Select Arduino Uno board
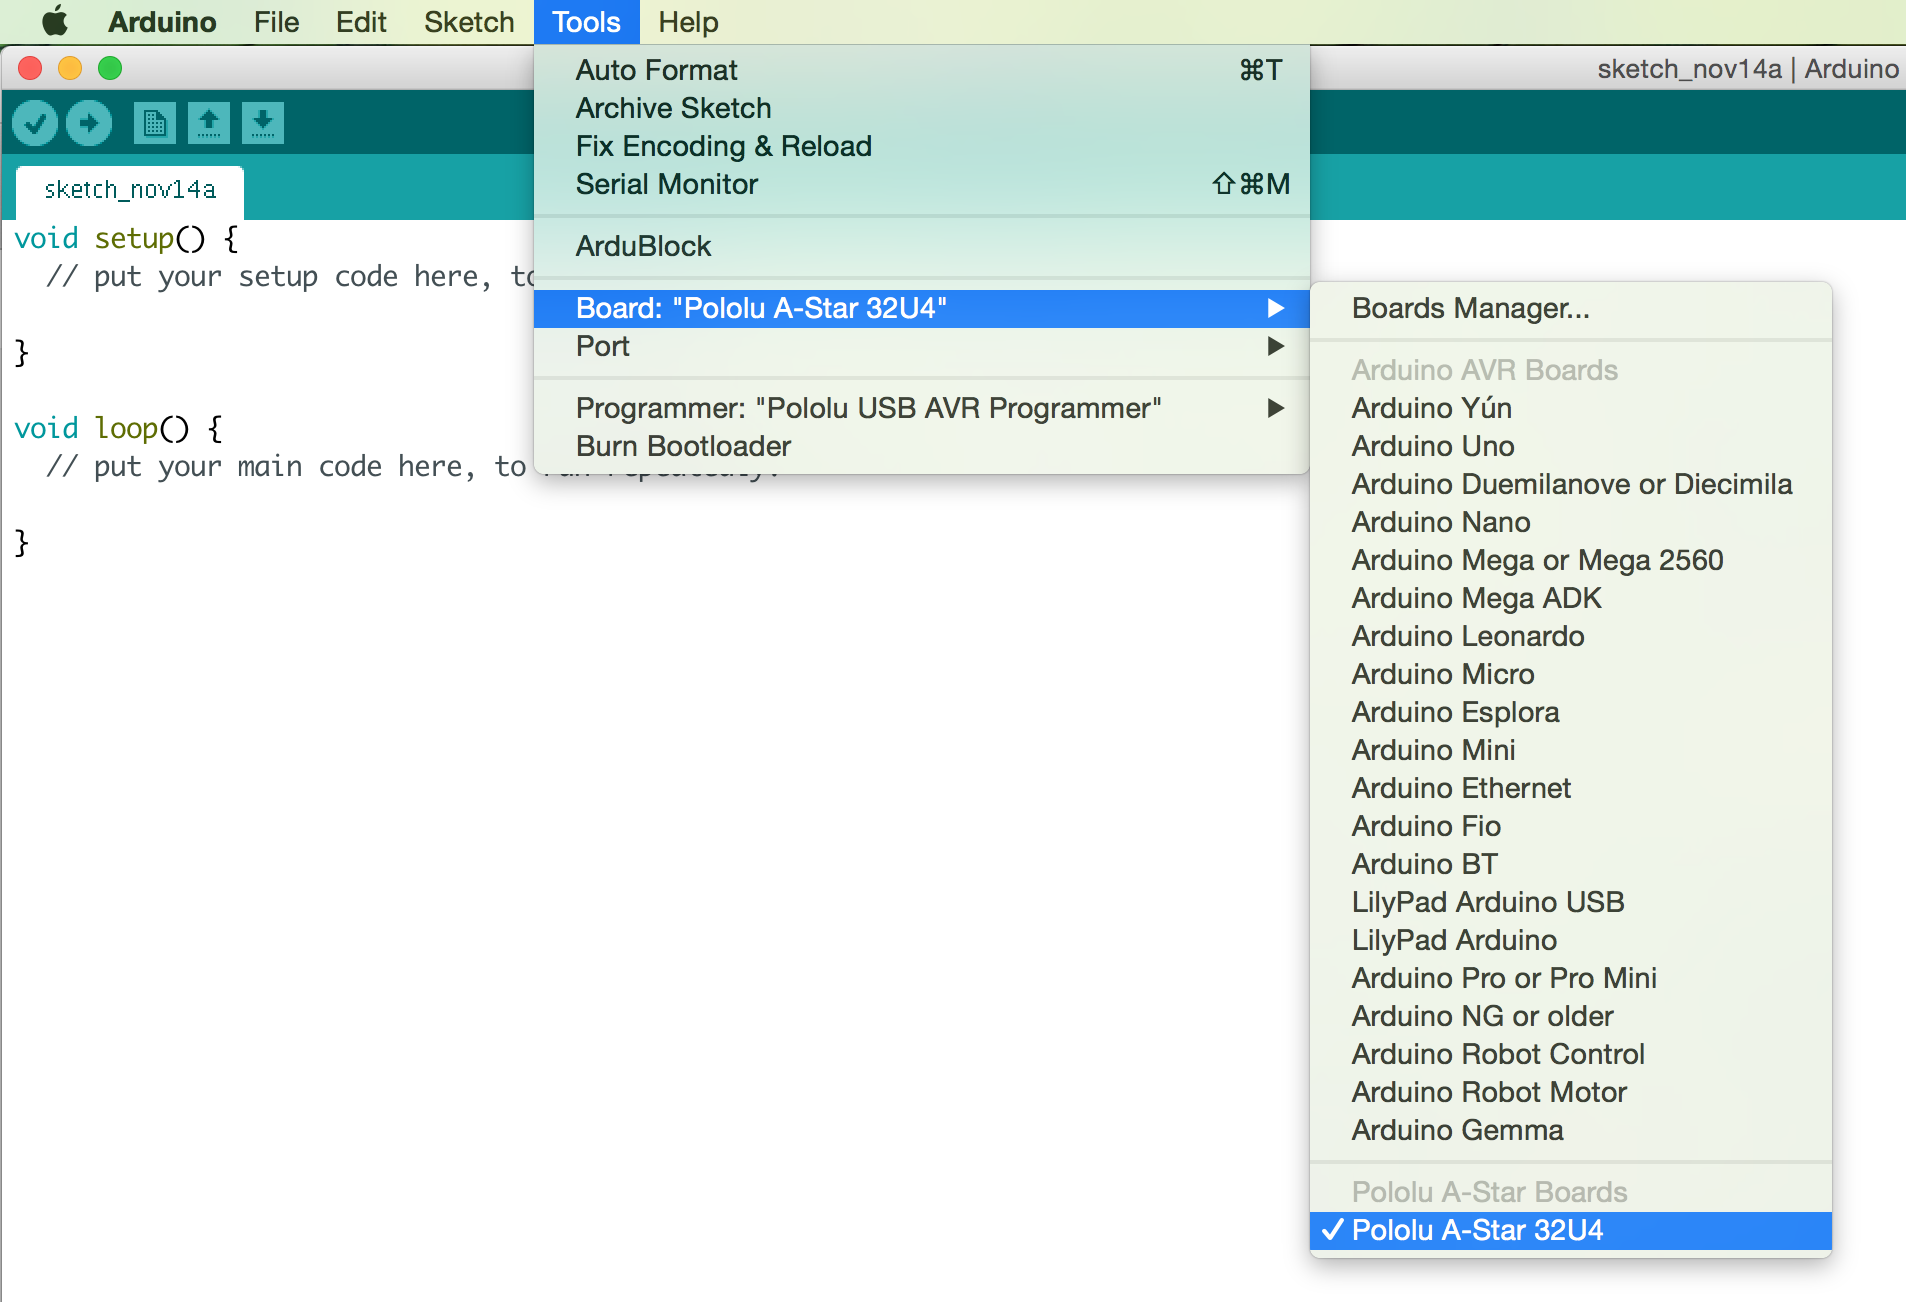The image size is (1906, 1302). (1571, 446)
